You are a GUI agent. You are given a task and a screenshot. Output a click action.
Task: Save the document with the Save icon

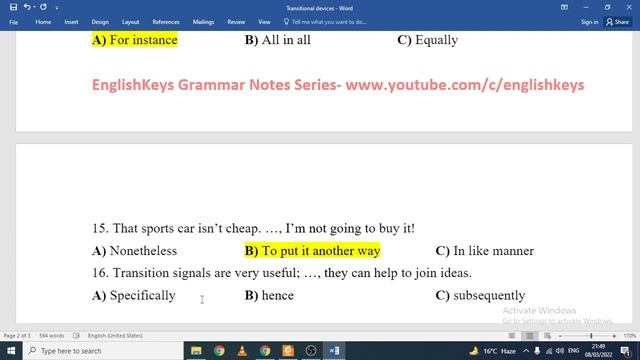click(13, 7)
